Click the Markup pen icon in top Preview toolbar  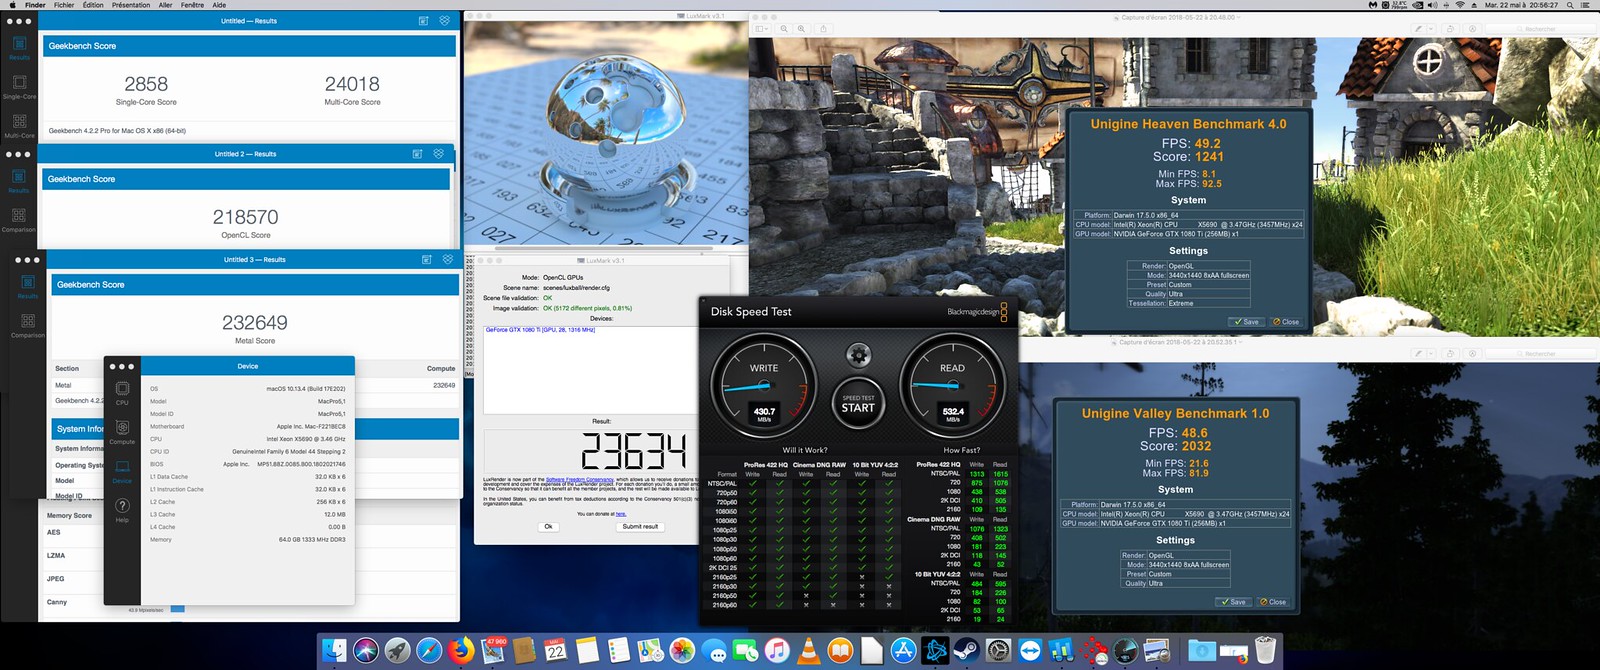[x=1420, y=29]
